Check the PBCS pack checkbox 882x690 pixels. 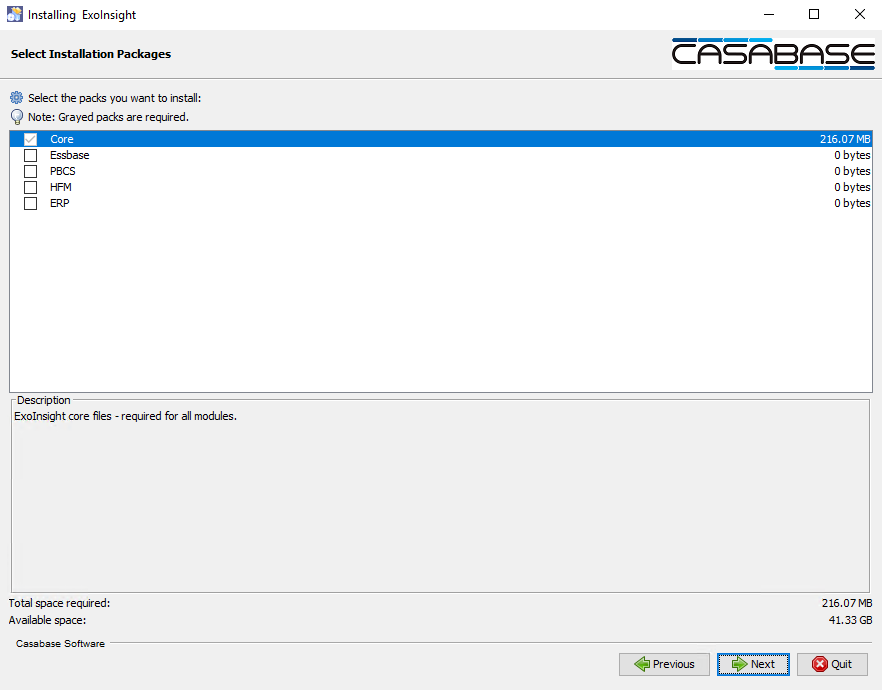tap(30, 172)
